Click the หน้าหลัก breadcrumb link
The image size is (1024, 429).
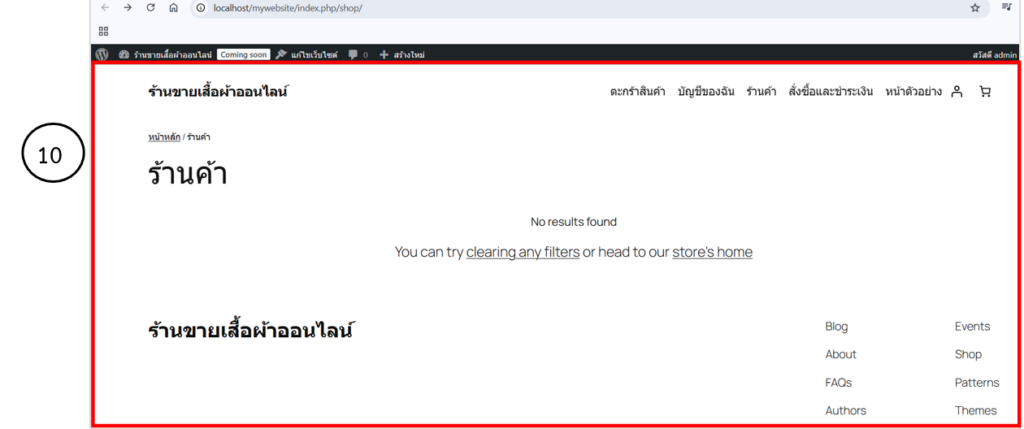point(164,136)
